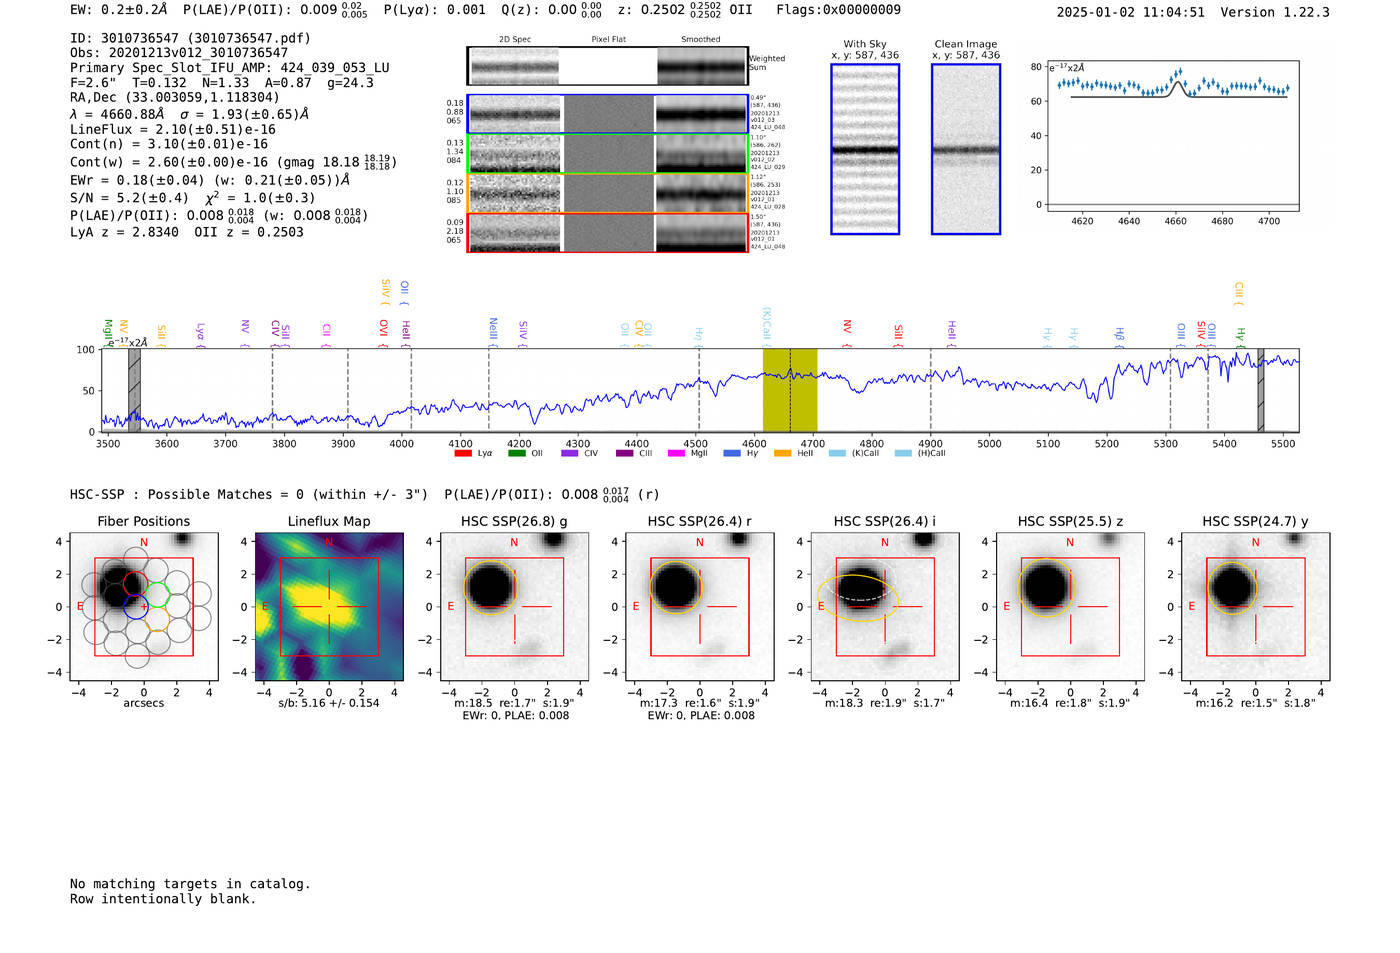Click the m:16.4 re:1.8" caption under z image
Viewport: 1400px width, 953px height.
[x=1070, y=703]
